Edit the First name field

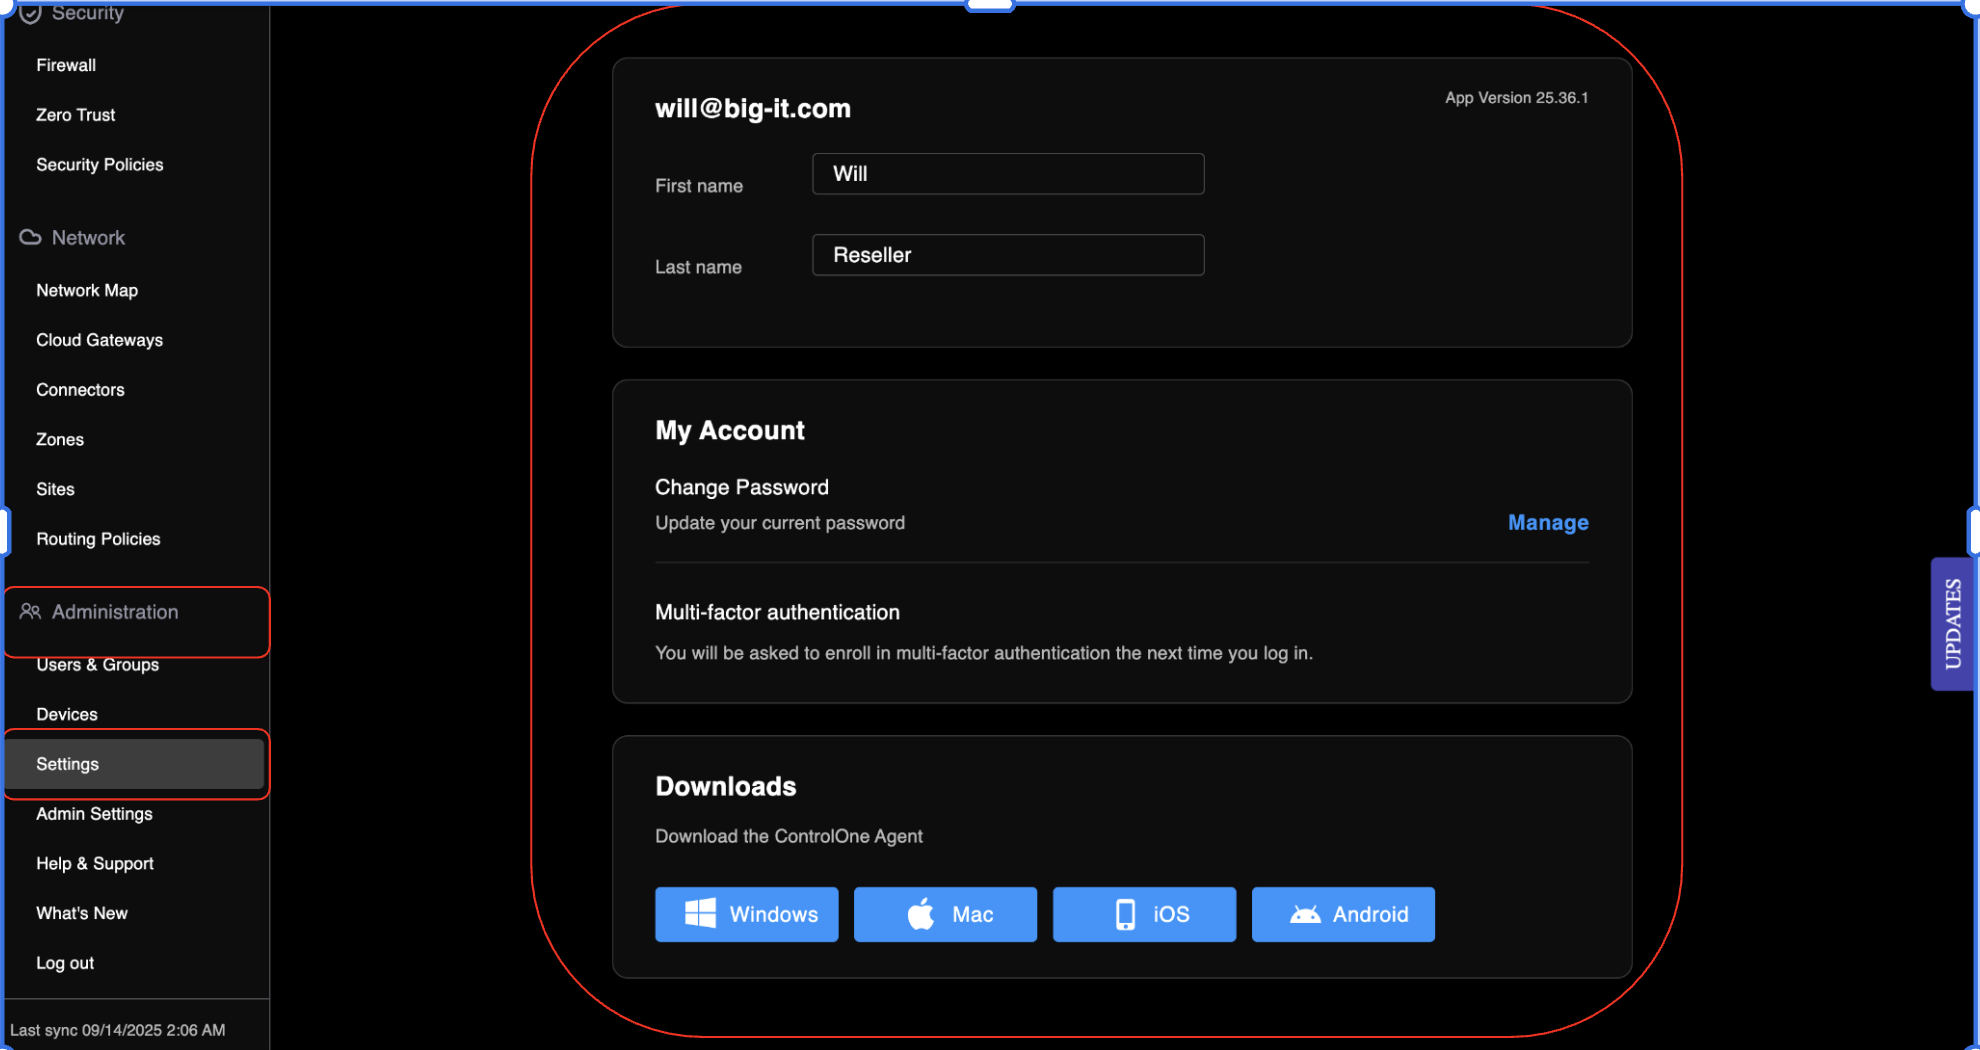tap(1007, 174)
